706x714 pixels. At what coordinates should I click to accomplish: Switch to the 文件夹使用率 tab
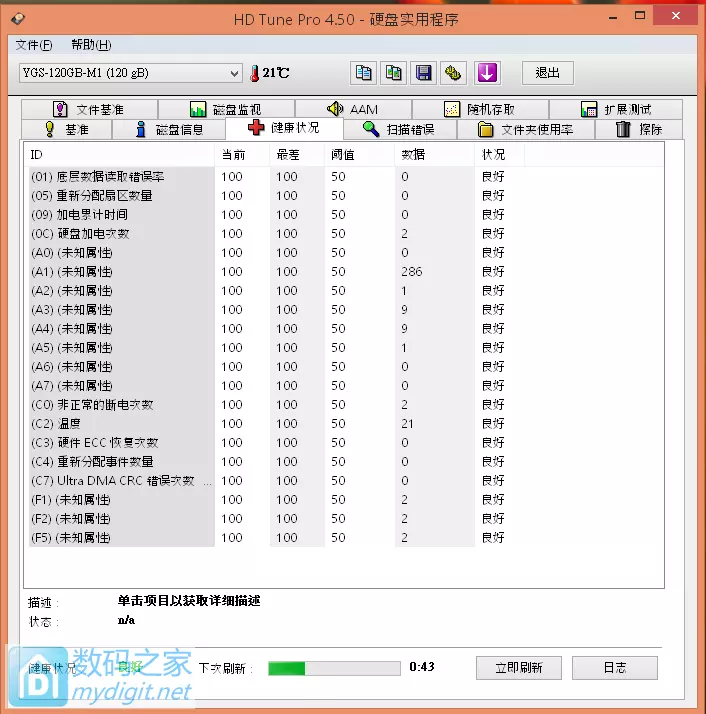pyautogui.click(x=526, y=129)
